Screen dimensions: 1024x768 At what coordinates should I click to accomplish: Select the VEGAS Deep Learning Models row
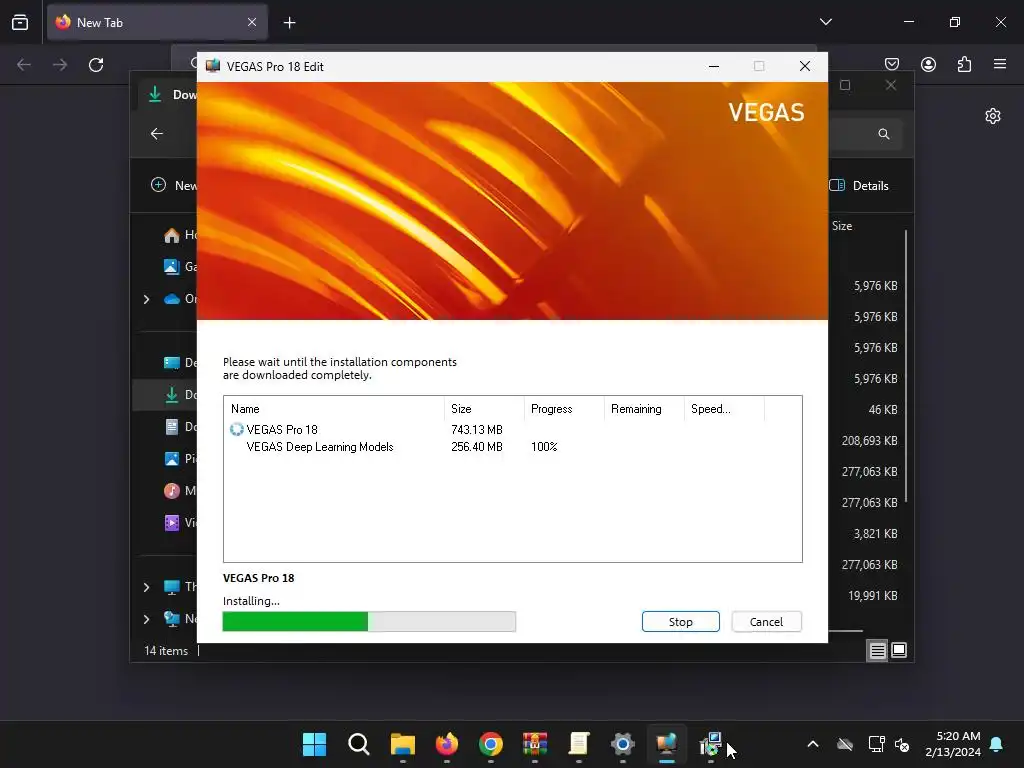pyautogui.click(x=513, y=447)
